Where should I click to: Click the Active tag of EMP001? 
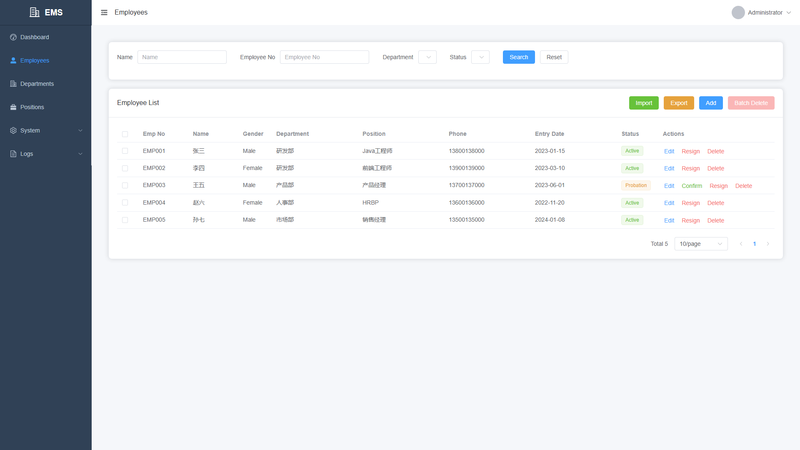(x=632, y=151)
